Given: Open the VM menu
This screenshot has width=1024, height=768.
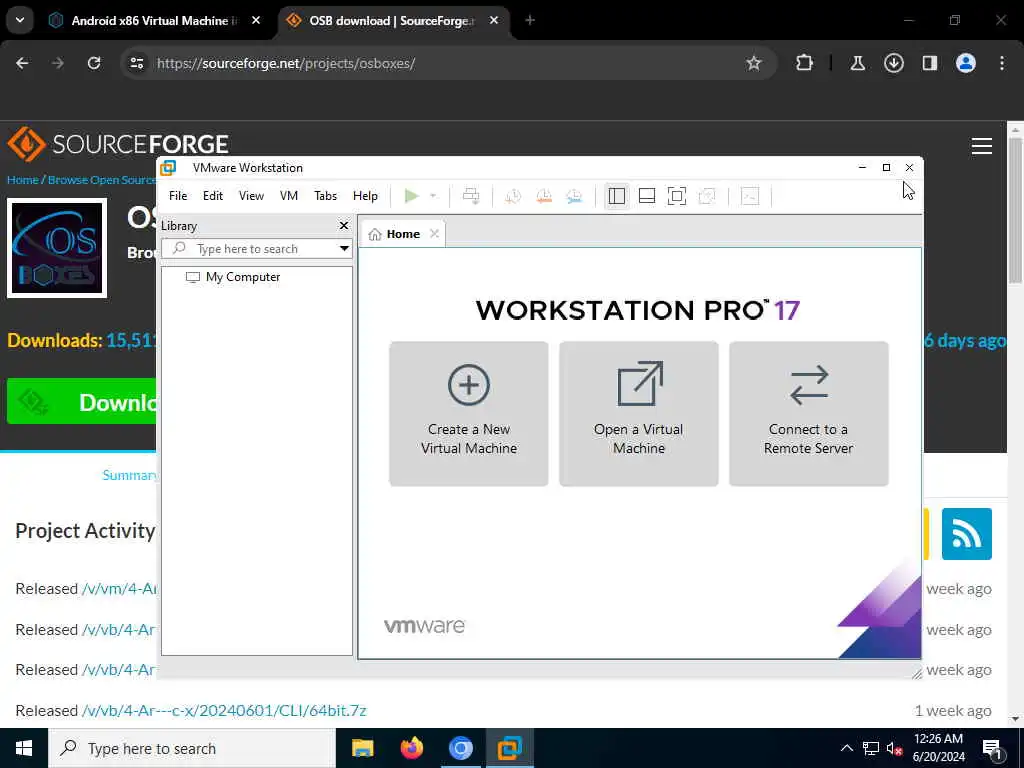Looking at the screenshot, I should (289, 196).
